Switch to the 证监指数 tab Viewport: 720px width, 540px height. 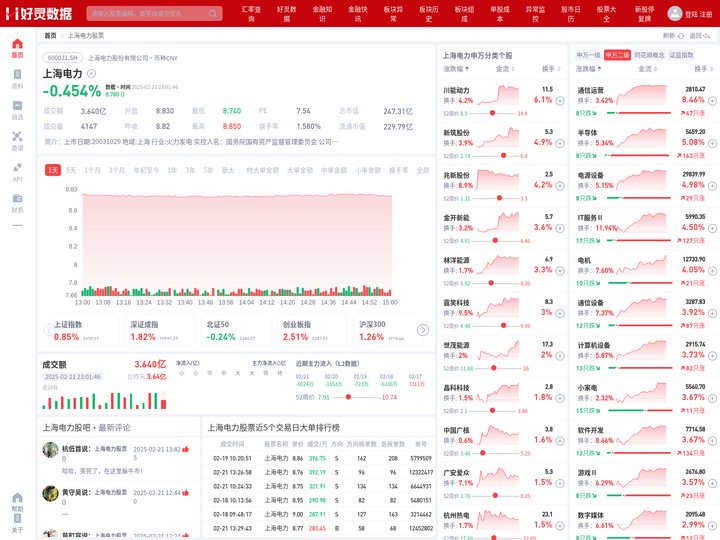tap(681, 55)
